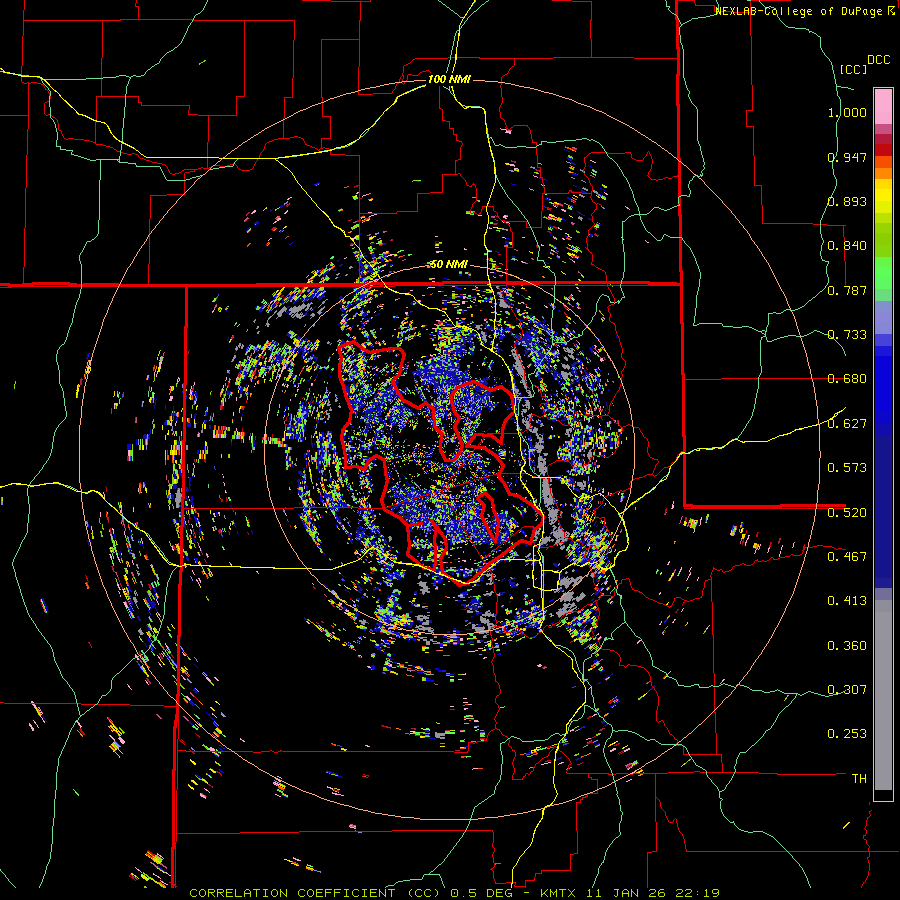
Task: Click the 50 NMI range ring label
Action: 449,265
